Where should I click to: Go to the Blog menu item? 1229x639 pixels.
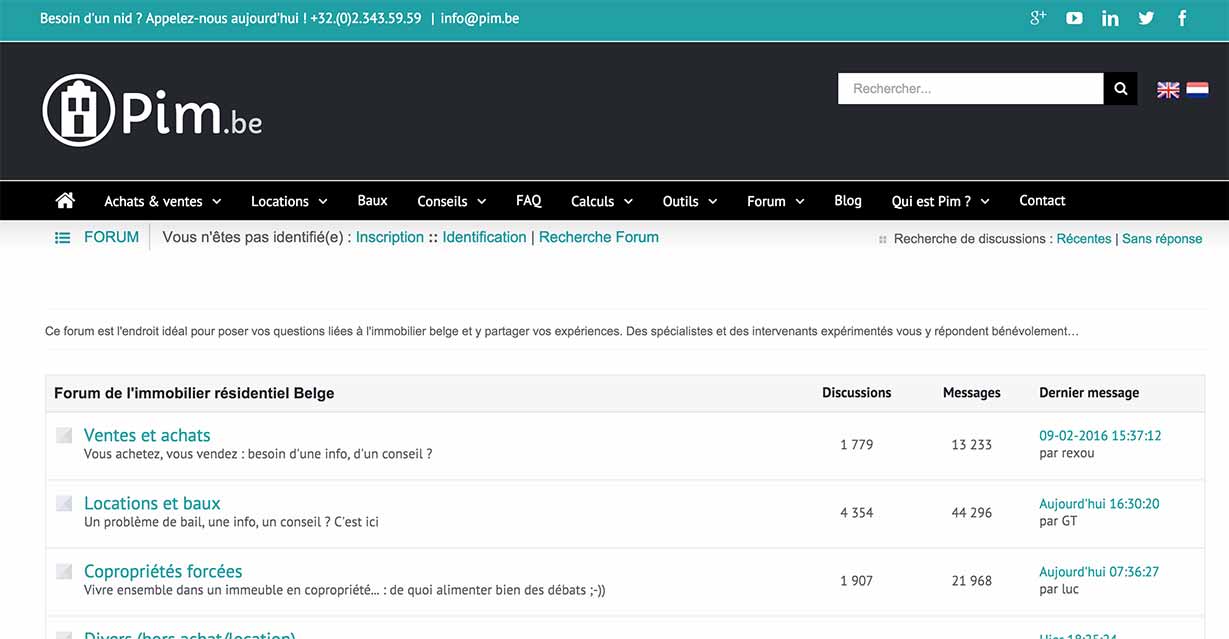(847, 201)
